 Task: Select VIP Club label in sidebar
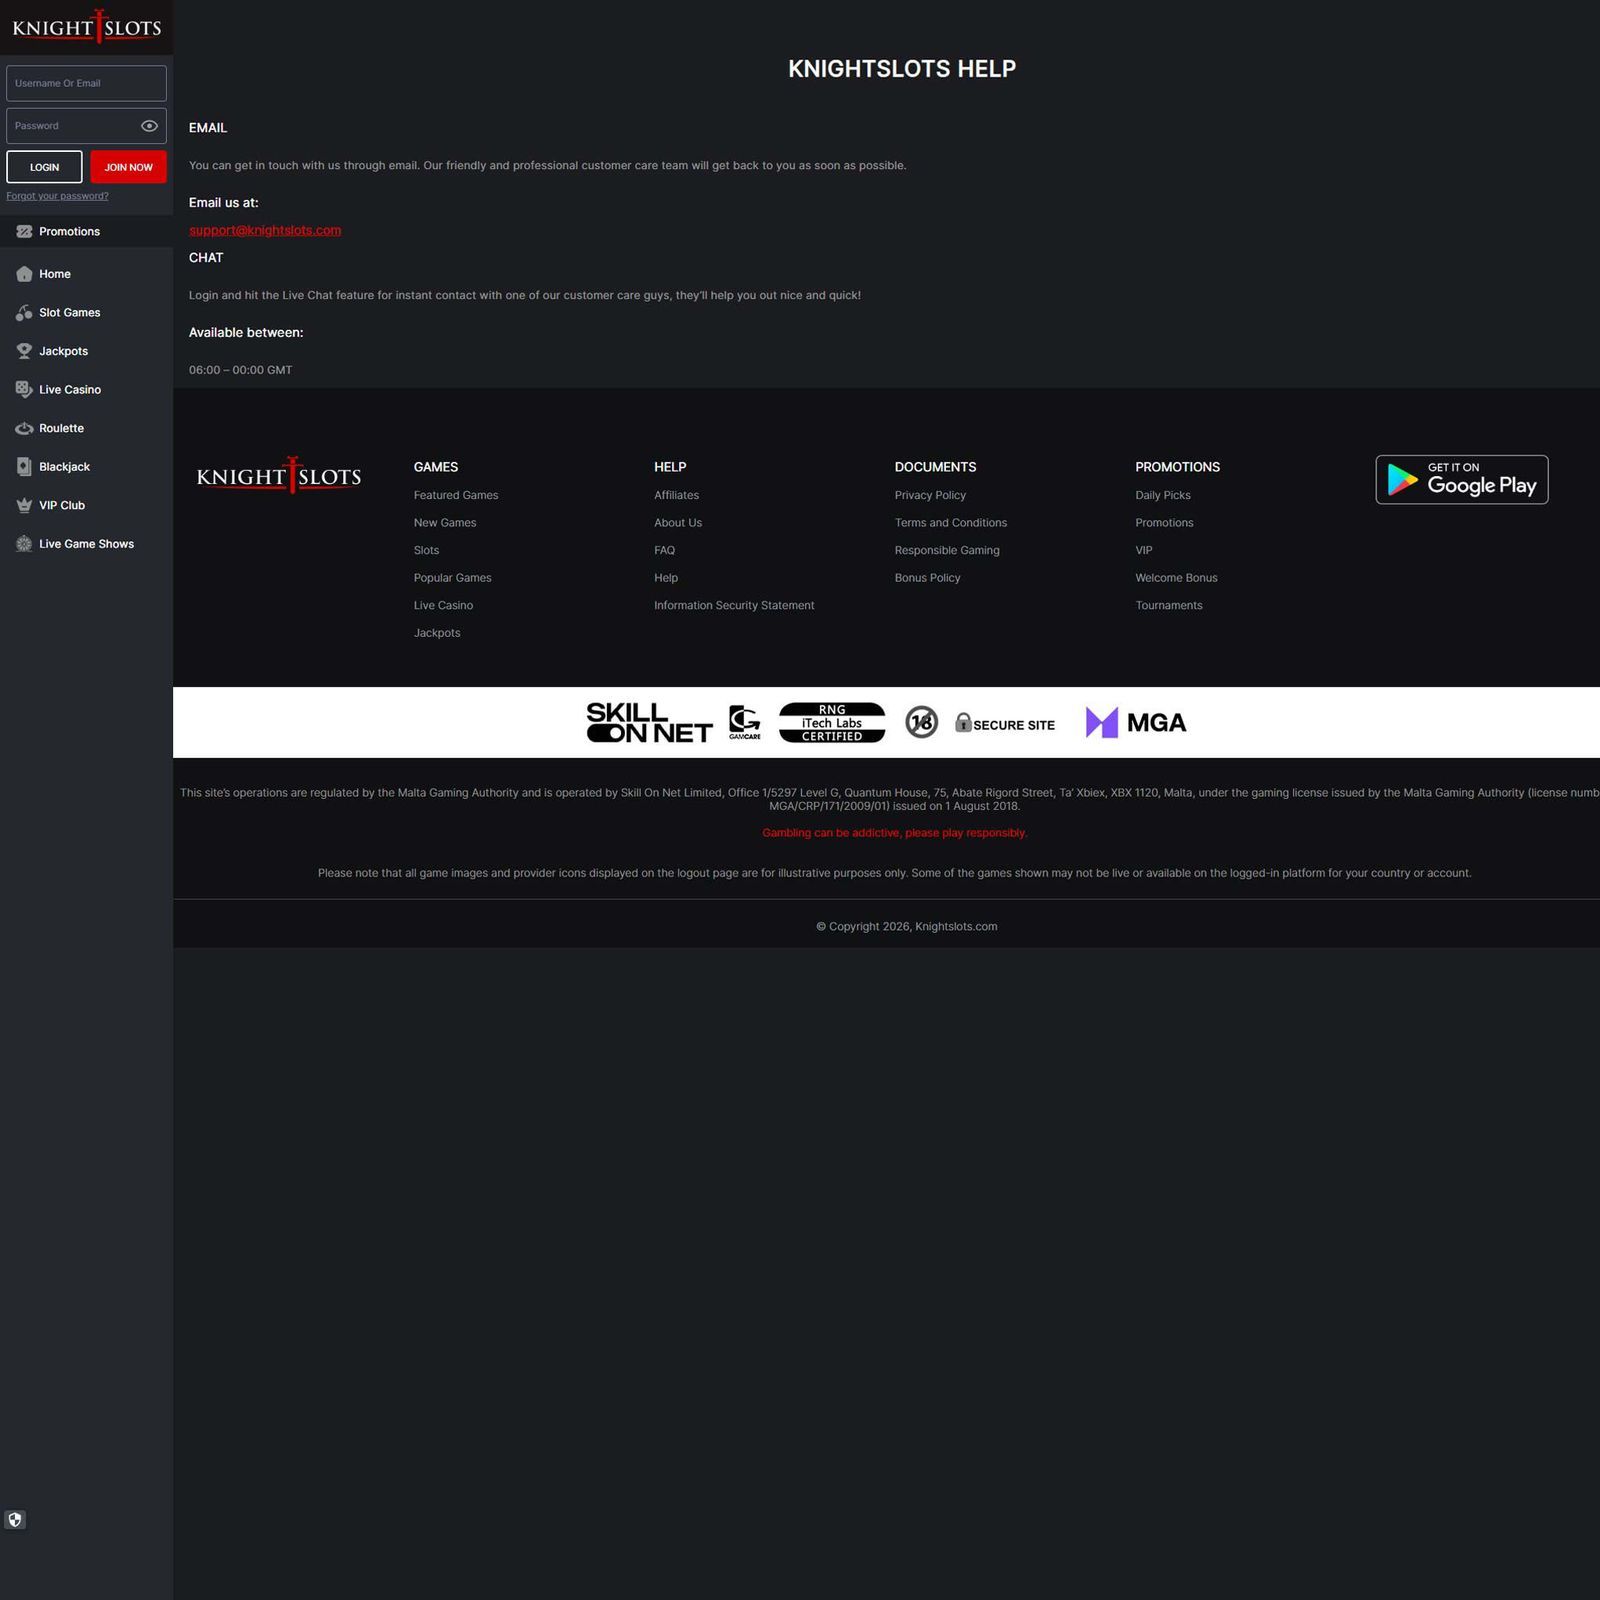(62, 505)
